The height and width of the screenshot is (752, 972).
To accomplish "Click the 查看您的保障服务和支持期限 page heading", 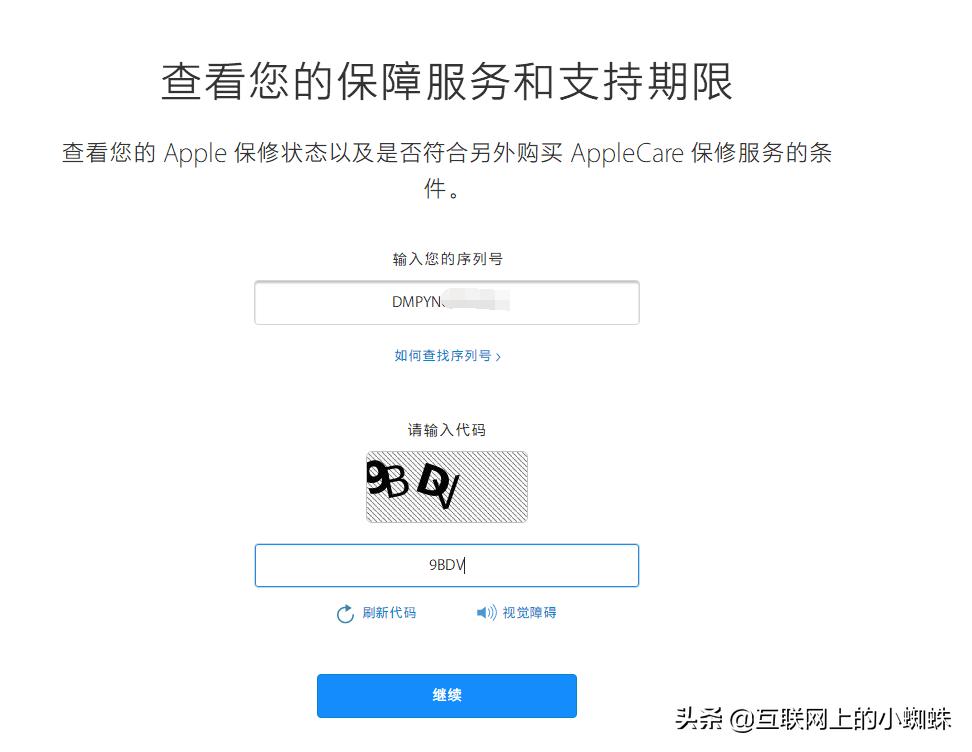I will tap(447, 82).
